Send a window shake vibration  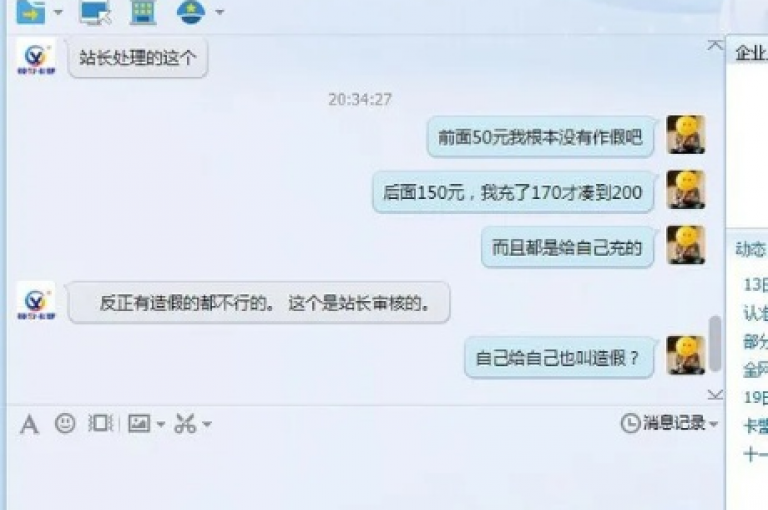pos(100,423)
